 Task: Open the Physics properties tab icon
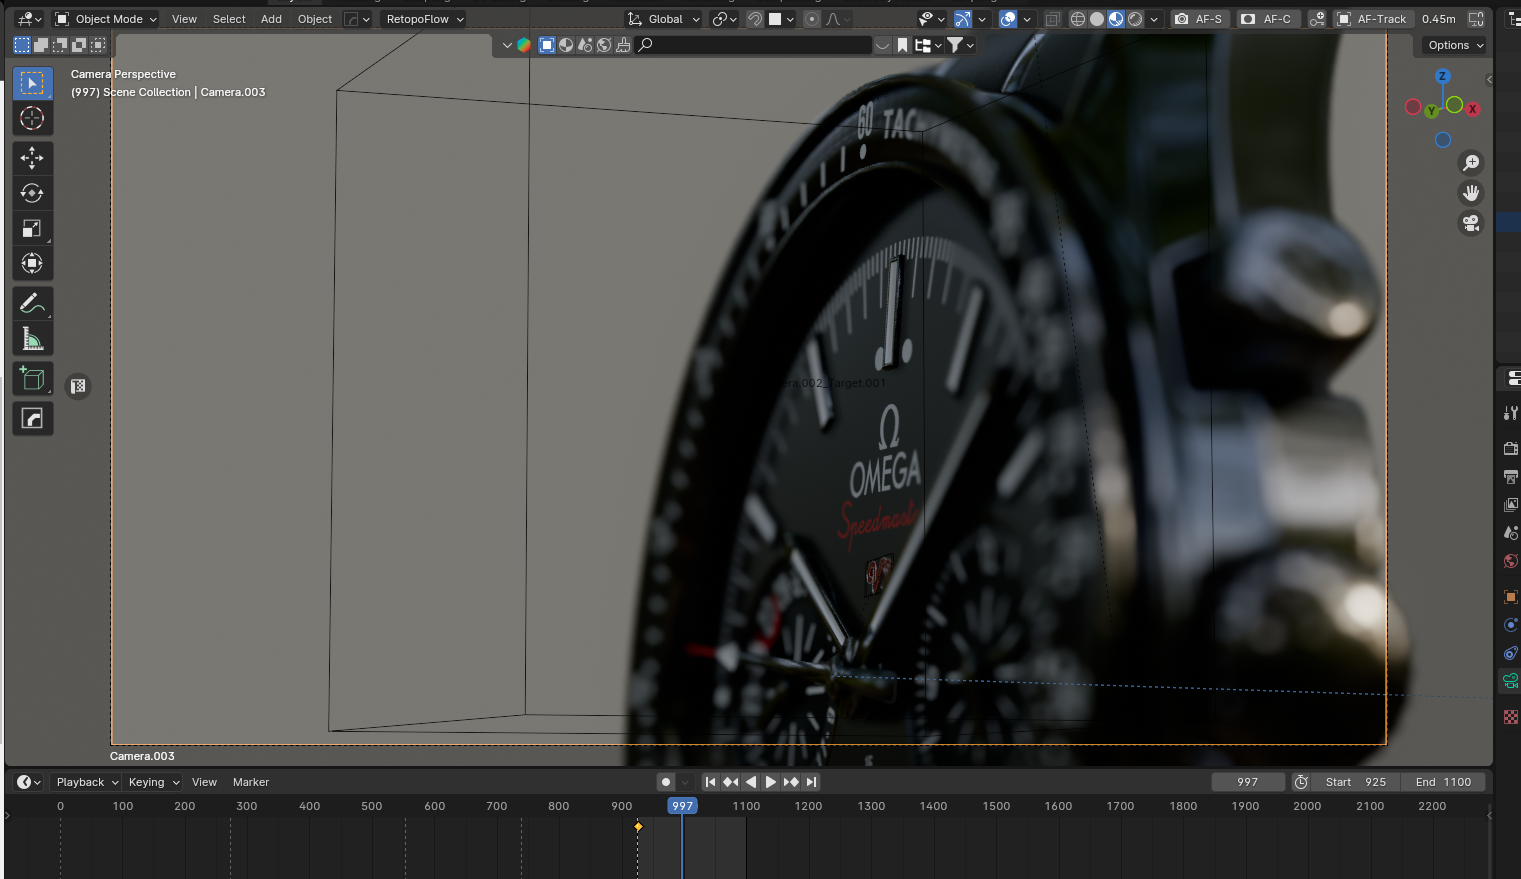pos(1511,625)
